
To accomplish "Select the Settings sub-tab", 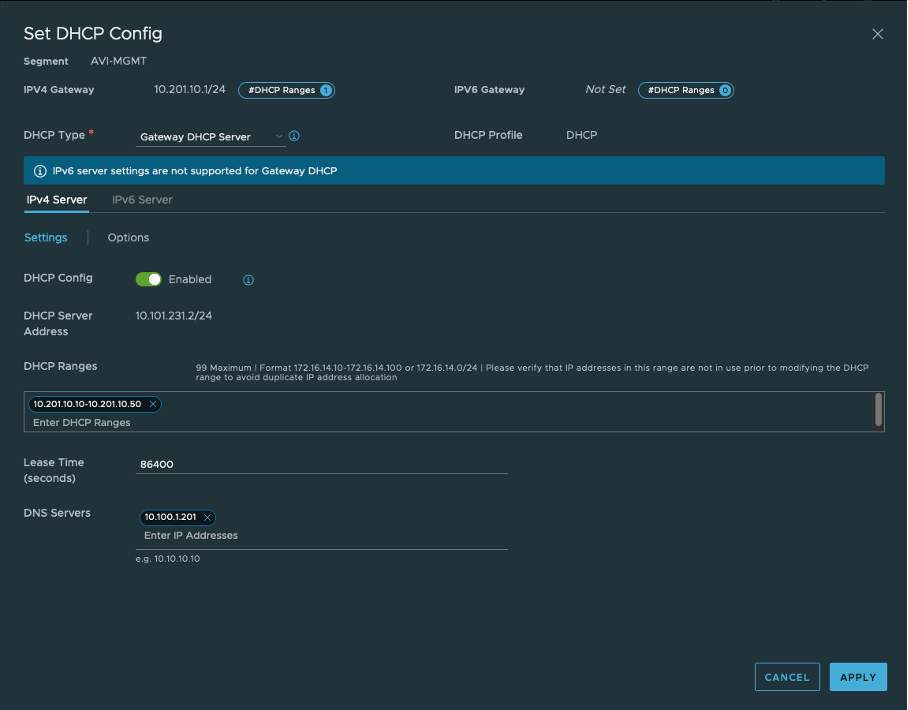I will [46, 238].
